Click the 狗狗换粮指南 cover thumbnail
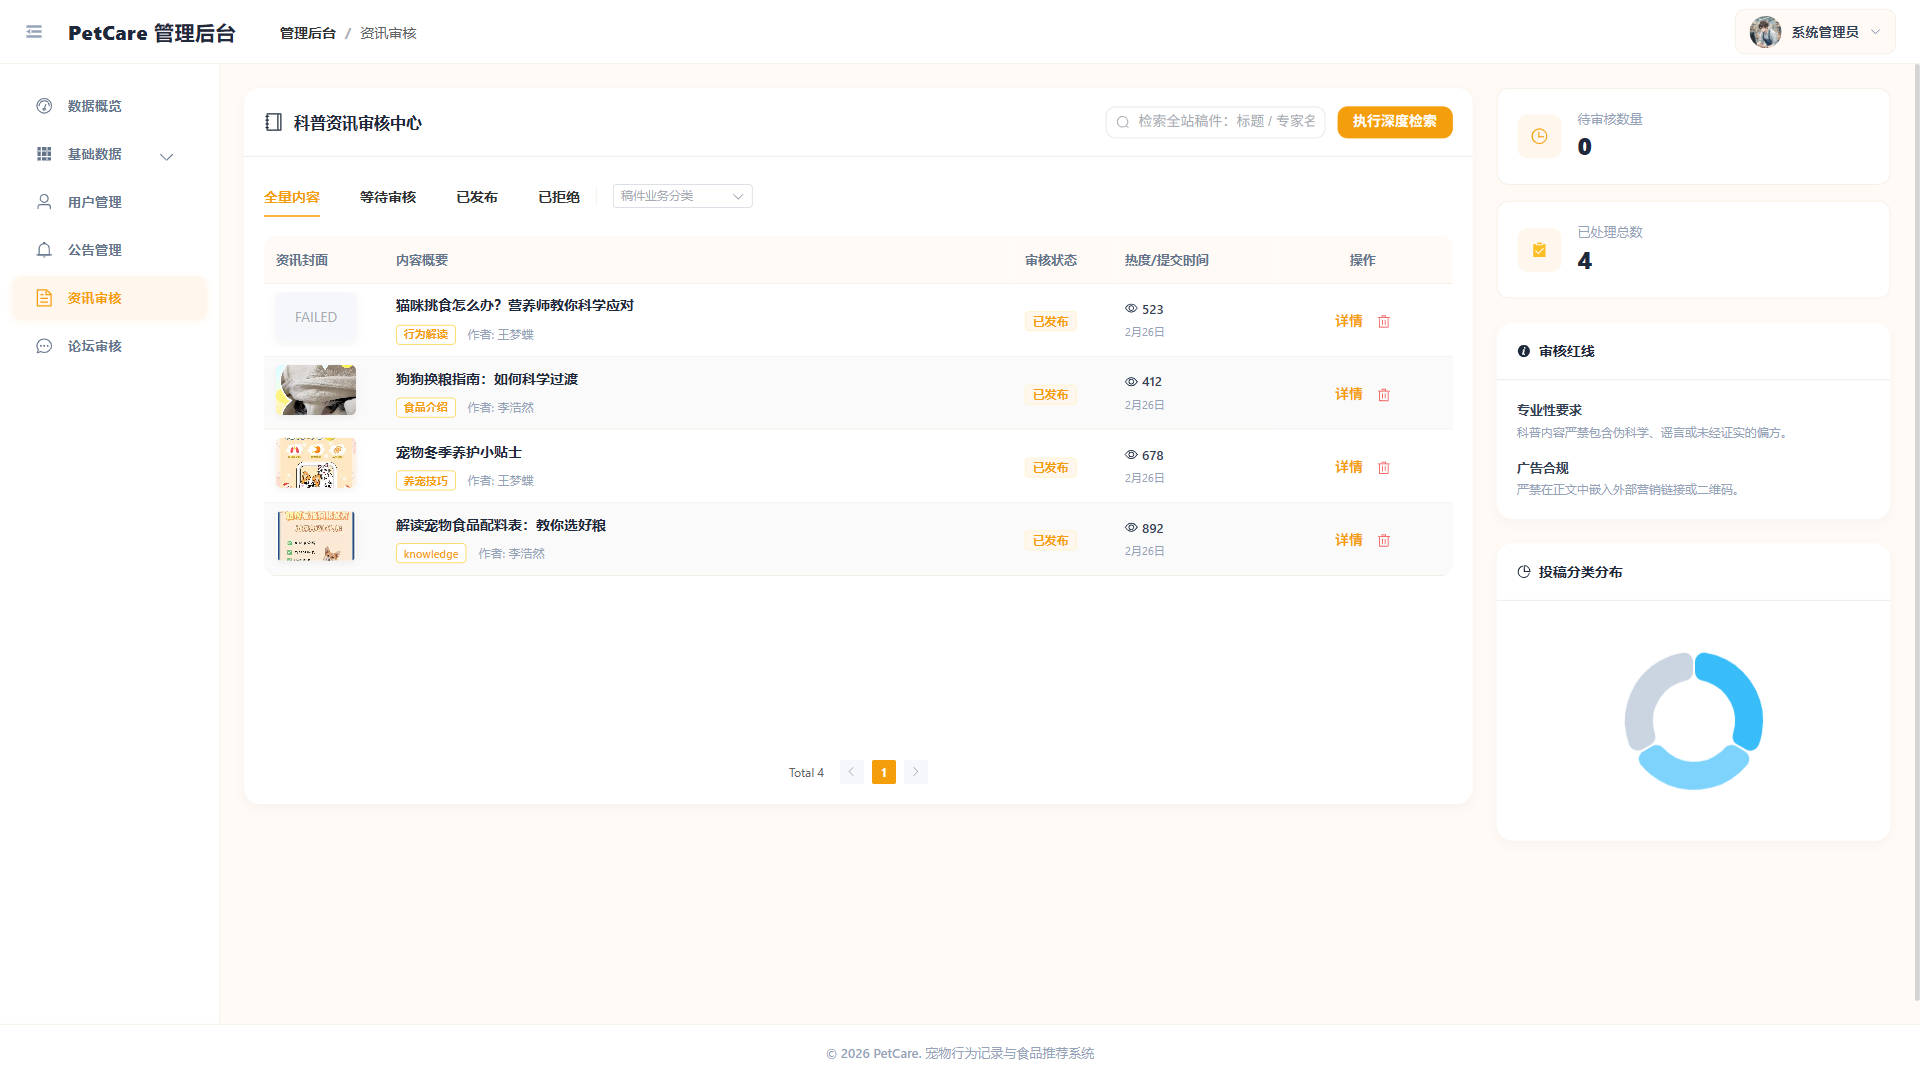This screenshot has width=1920, height=1080. click(x=316, y=390)
